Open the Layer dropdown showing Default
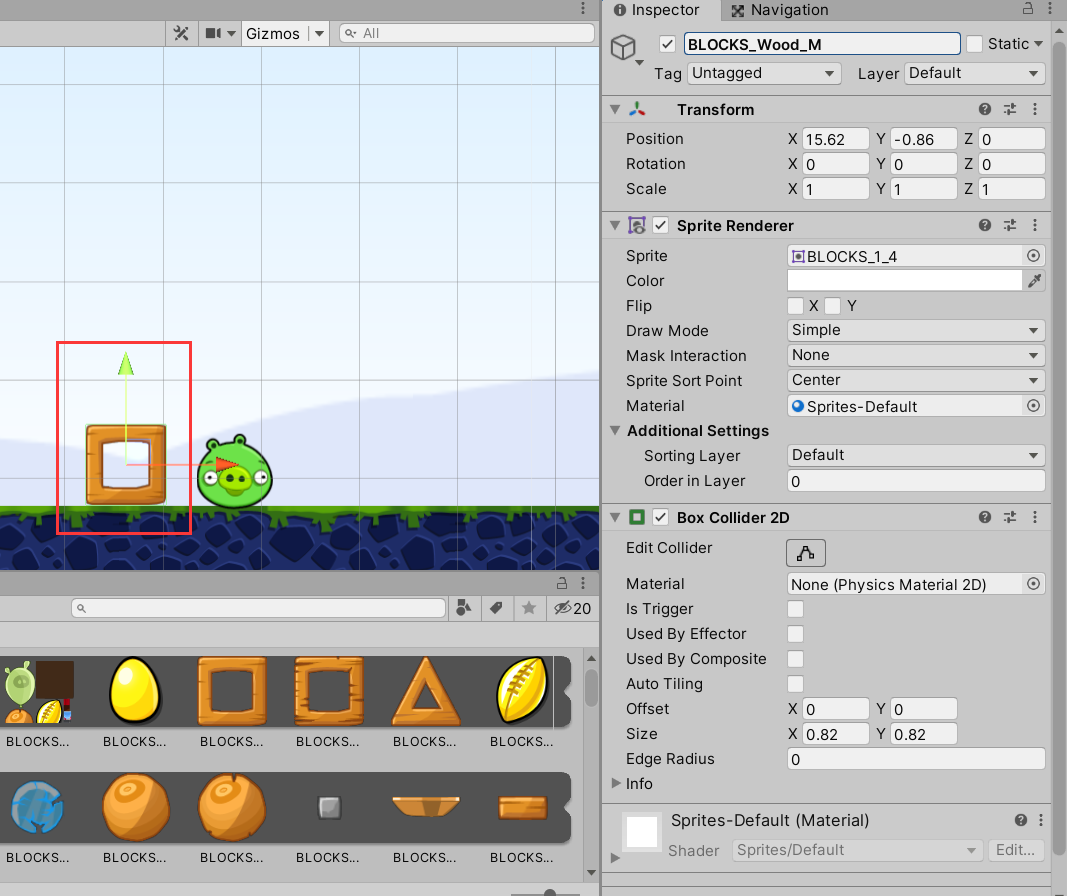The width and height of the screenshot is (1067, 896). tap(974, 73)
